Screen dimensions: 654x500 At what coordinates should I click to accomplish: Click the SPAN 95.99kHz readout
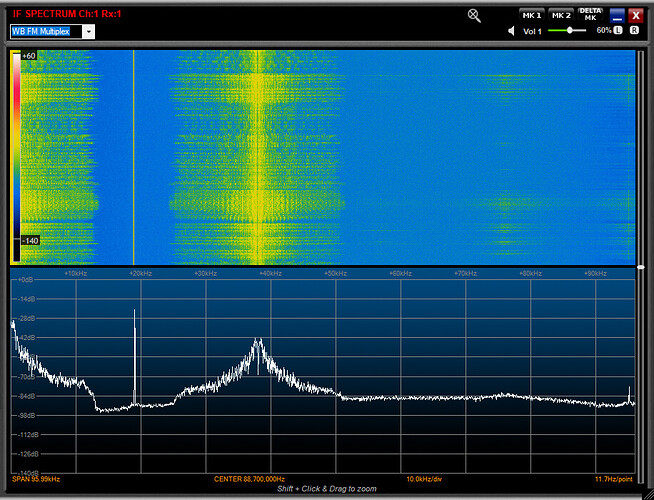pyautogui.click(x=36, y=479)
